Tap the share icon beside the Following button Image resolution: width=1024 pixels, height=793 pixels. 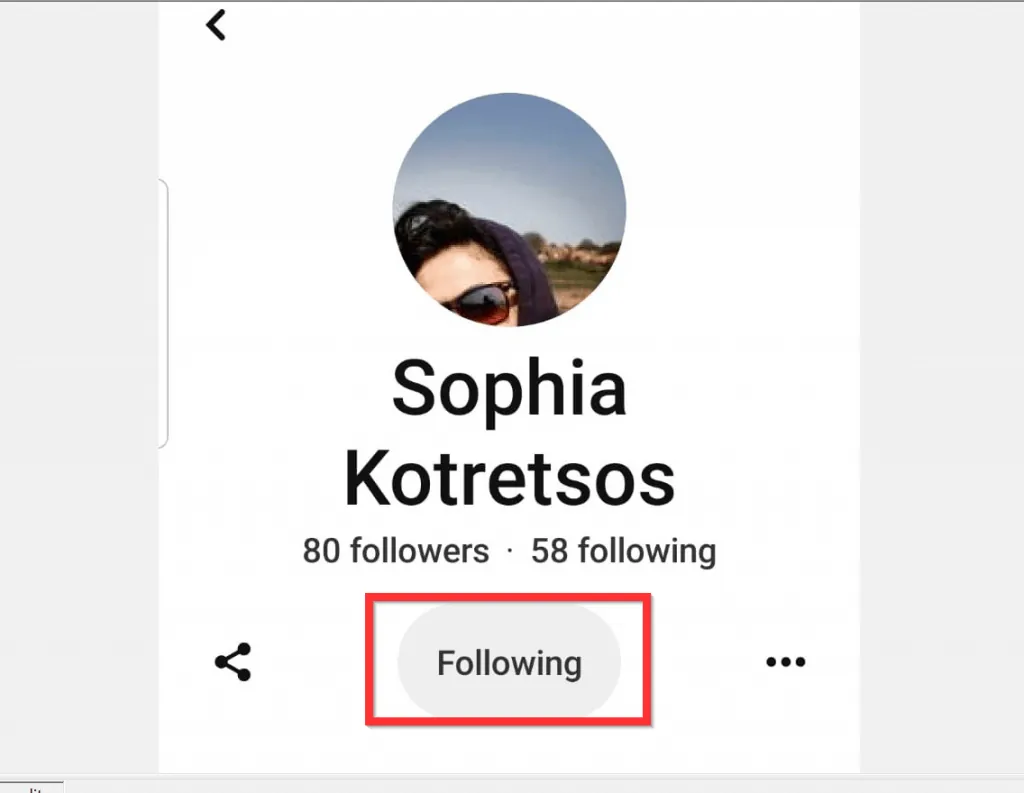click(x=232, y=660)
